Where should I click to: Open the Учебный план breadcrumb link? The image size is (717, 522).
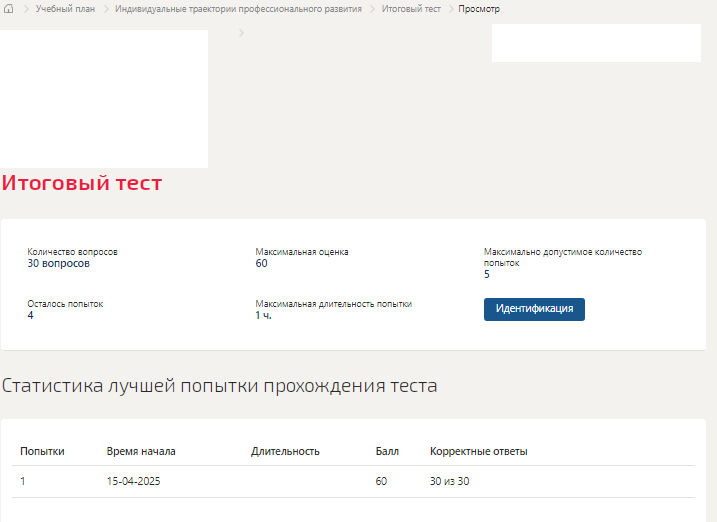[x=65, y=9]
